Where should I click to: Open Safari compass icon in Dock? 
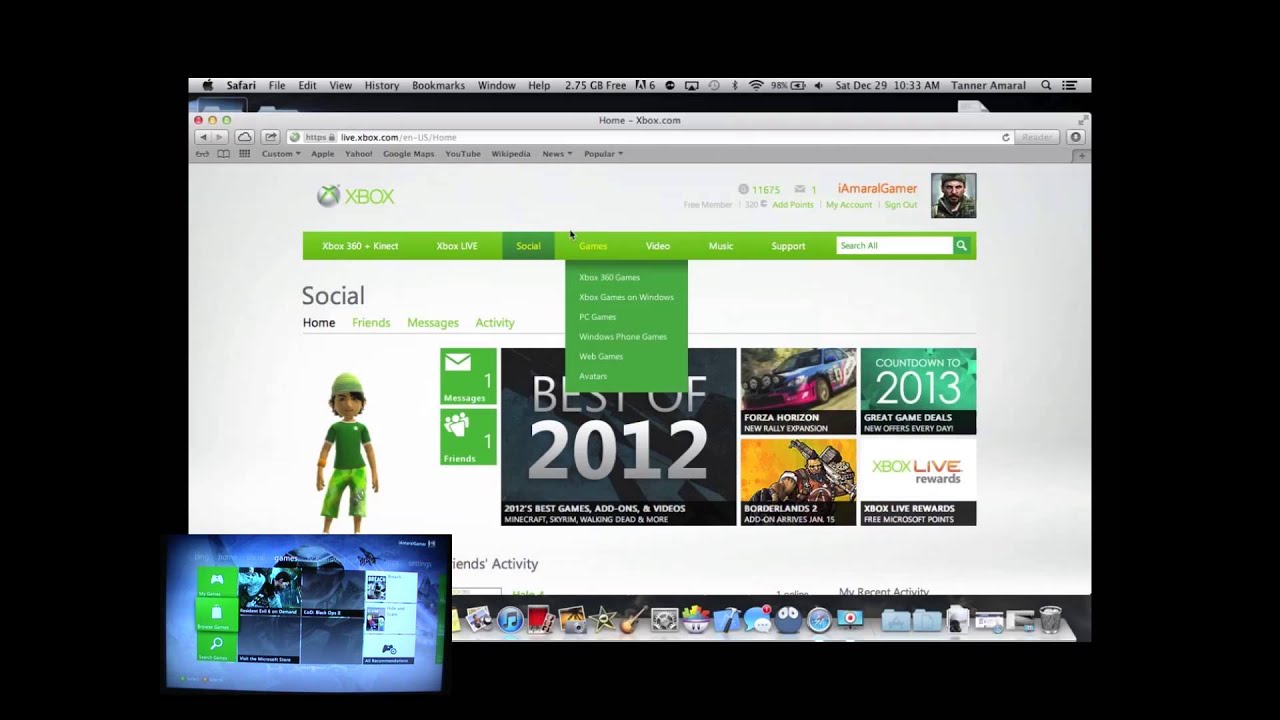tap(820, 620)
